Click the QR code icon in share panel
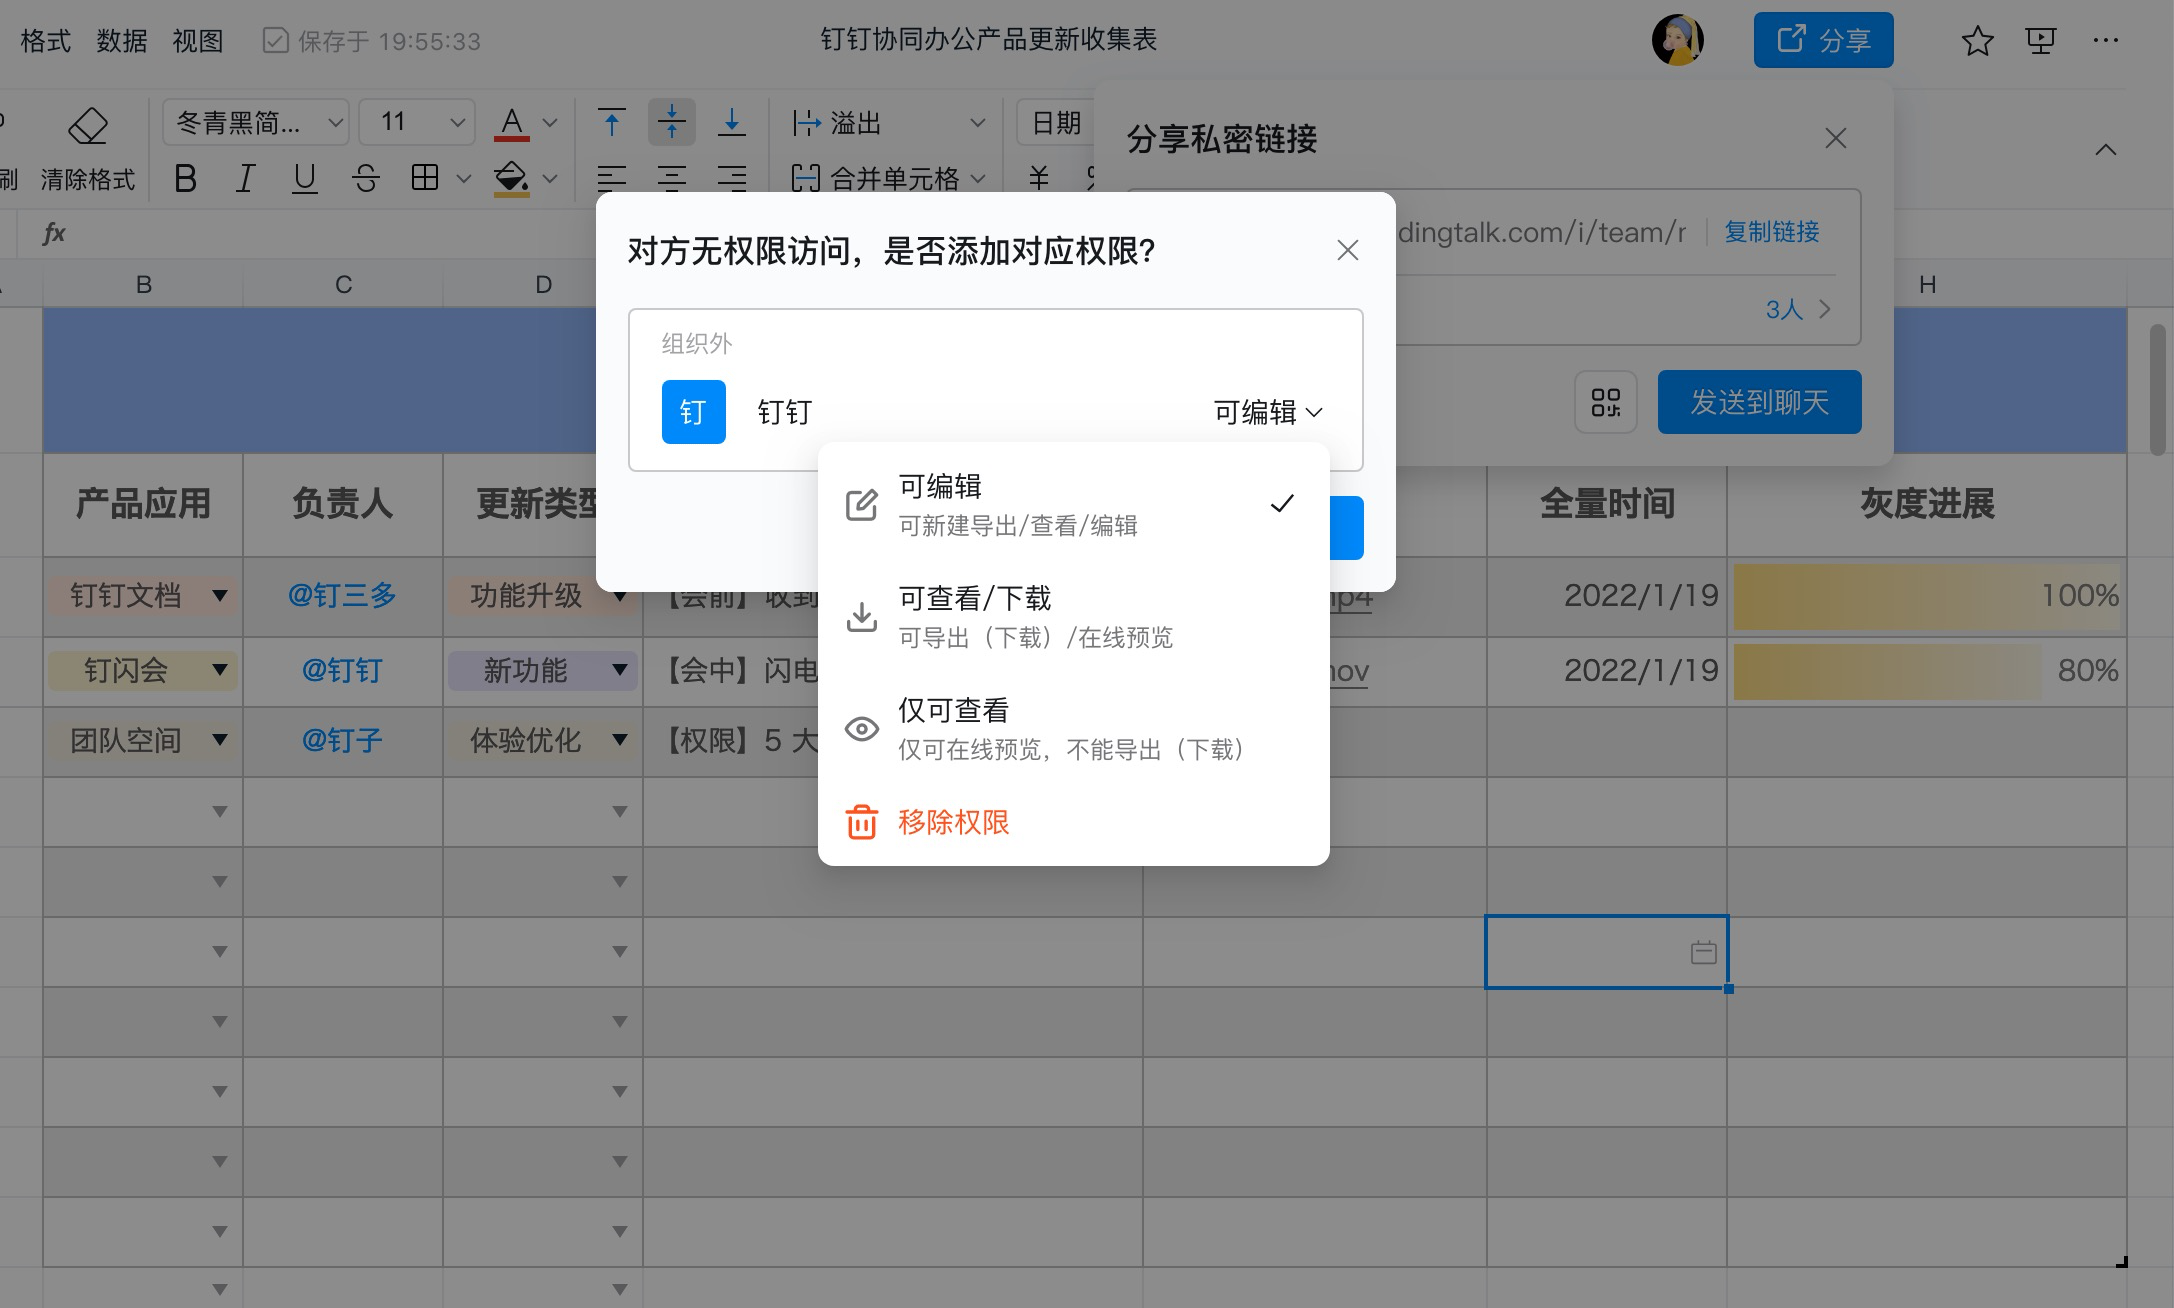 click(x=1605, y=403)
